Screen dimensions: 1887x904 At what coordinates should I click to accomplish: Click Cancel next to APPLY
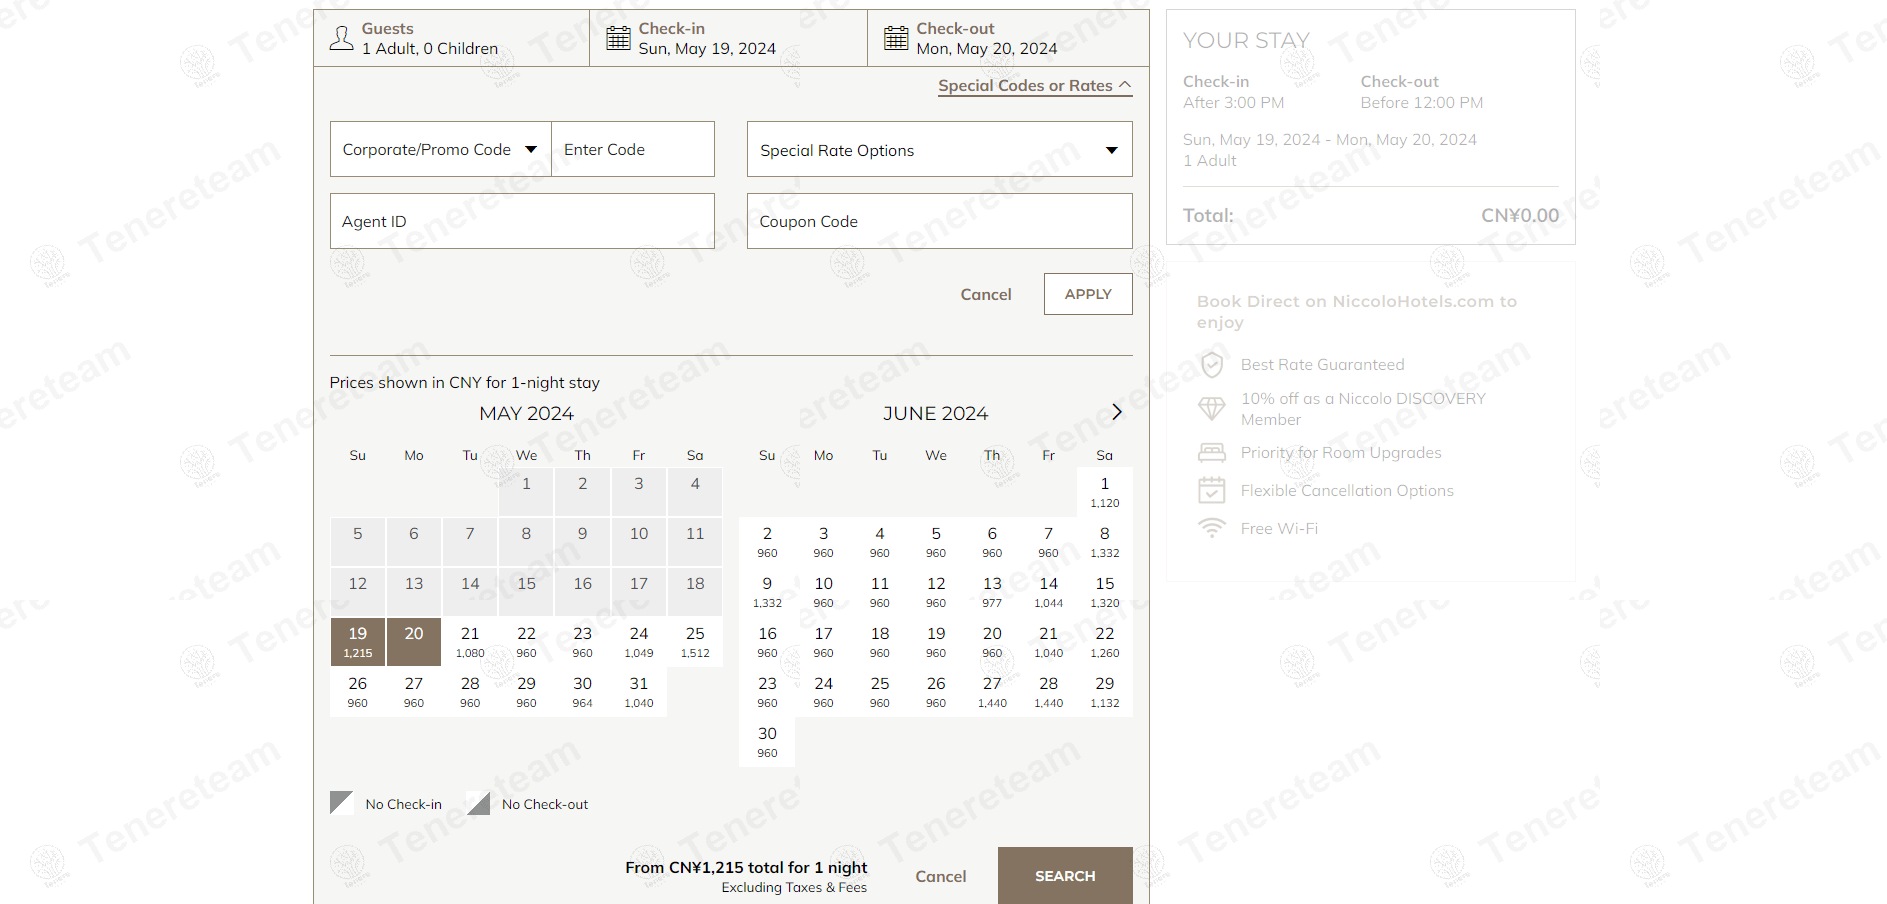(986, 294)
